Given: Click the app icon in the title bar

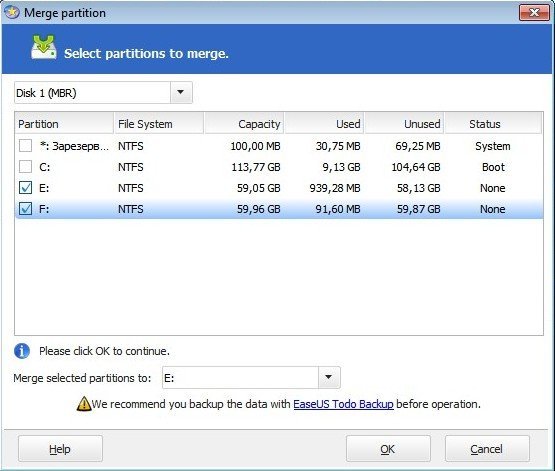Looking at the screenshot, I should pyautogui.click(x=12, y=12).
